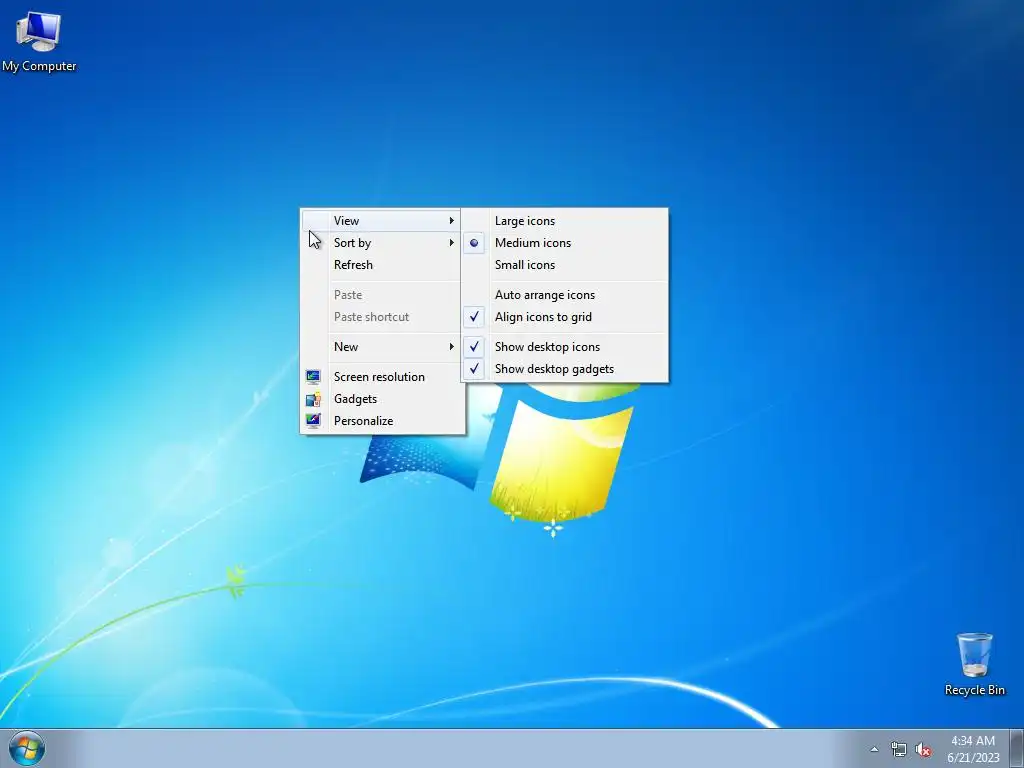Enable Auto arrange icons
This screenshot has width=1024, height=768.
point(565,295)
